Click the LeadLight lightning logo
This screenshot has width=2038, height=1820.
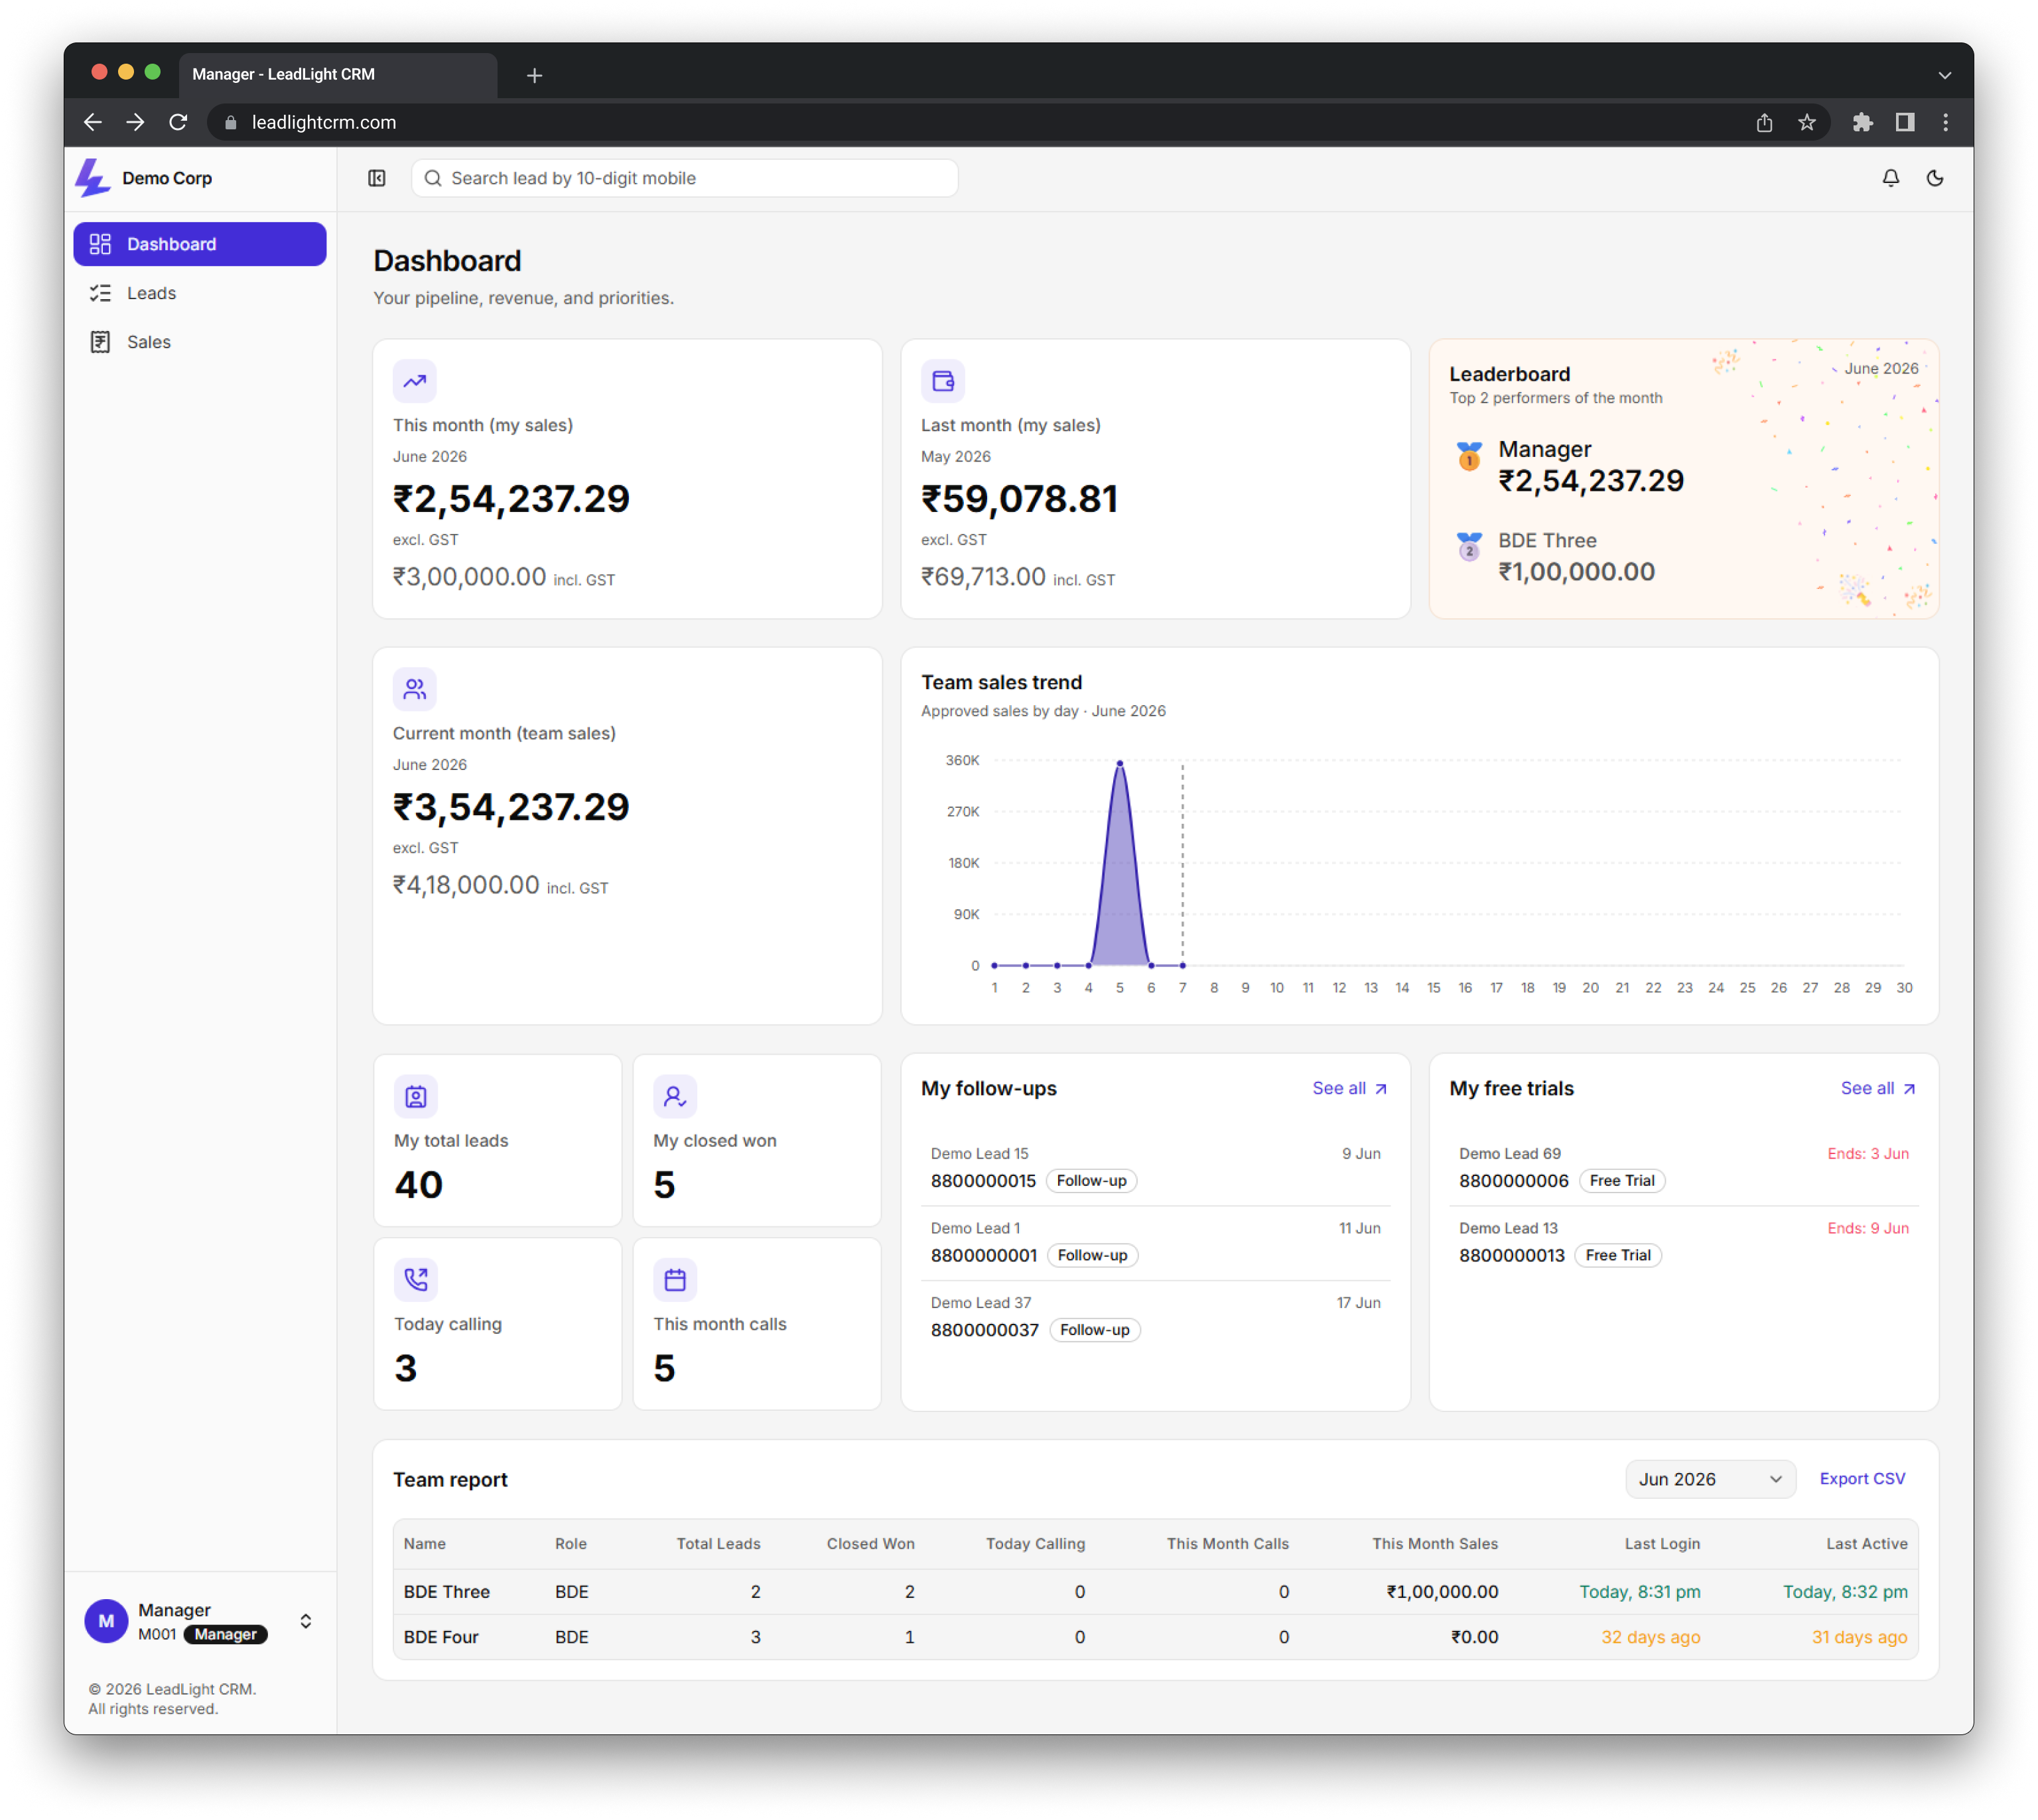92,178
